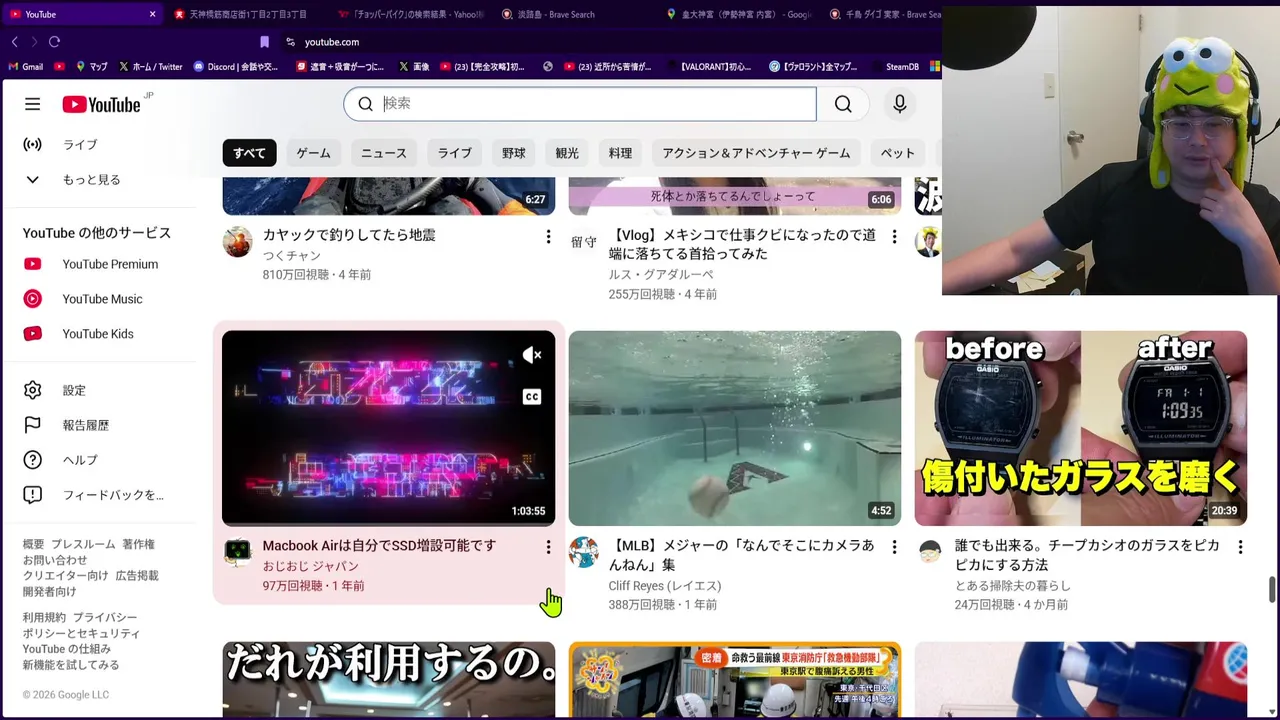Select the 観光 filter chip
Image resolution: width=1280 pixels, height=720 pixels.
(567, 153)
